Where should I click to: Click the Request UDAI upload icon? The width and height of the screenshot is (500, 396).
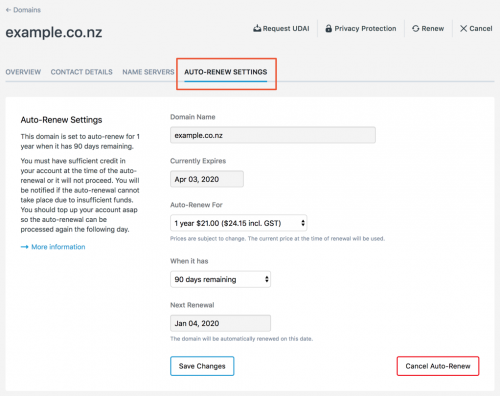coord(257,28)
